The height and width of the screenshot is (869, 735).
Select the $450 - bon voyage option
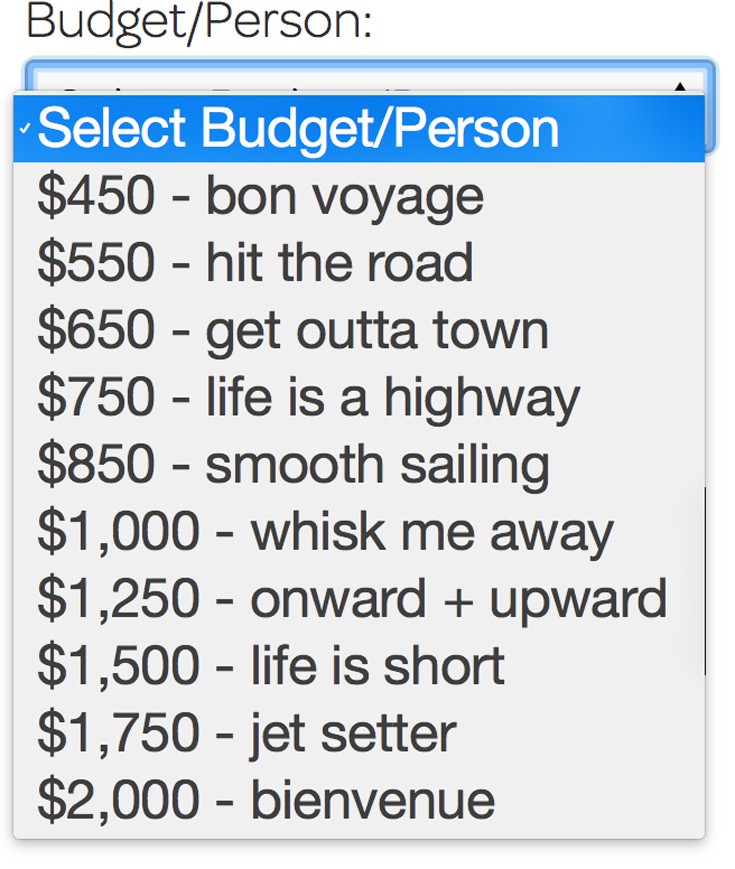coord(260,196)
